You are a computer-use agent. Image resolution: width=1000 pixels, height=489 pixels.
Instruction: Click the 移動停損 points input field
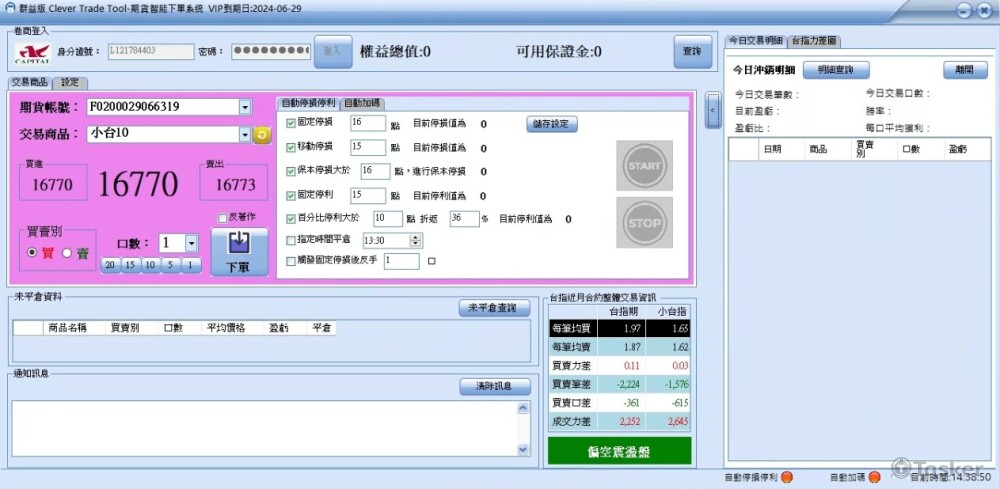368,147
